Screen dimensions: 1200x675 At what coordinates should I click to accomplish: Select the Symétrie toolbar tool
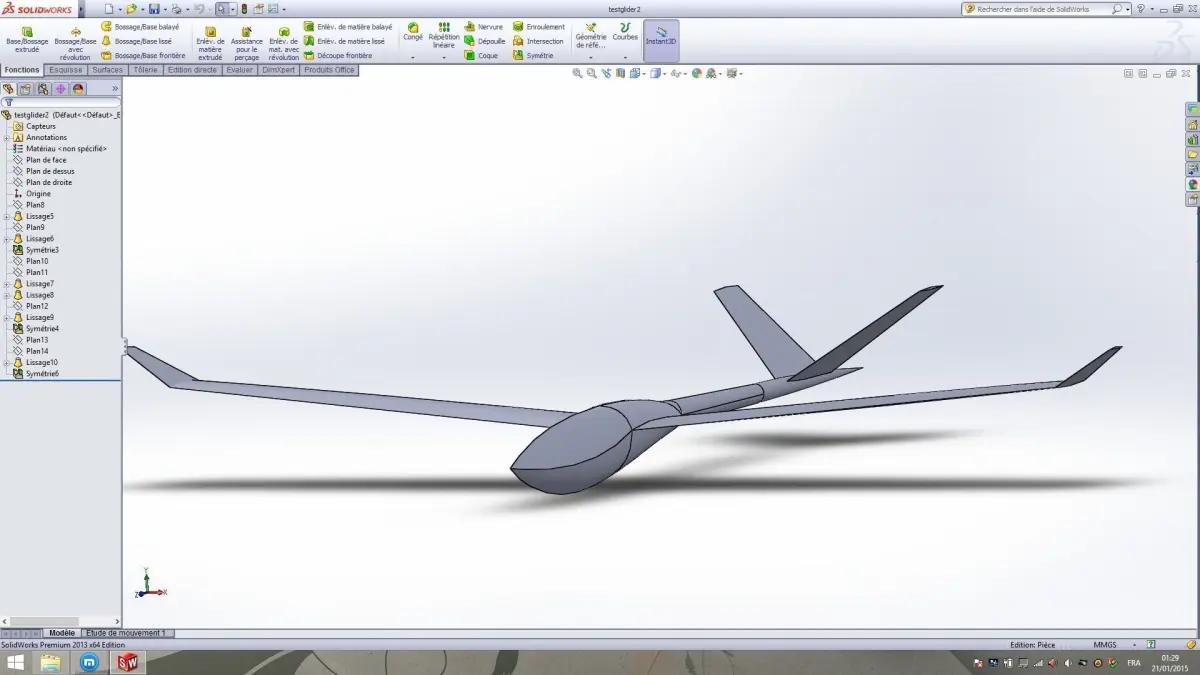point(533,56)
